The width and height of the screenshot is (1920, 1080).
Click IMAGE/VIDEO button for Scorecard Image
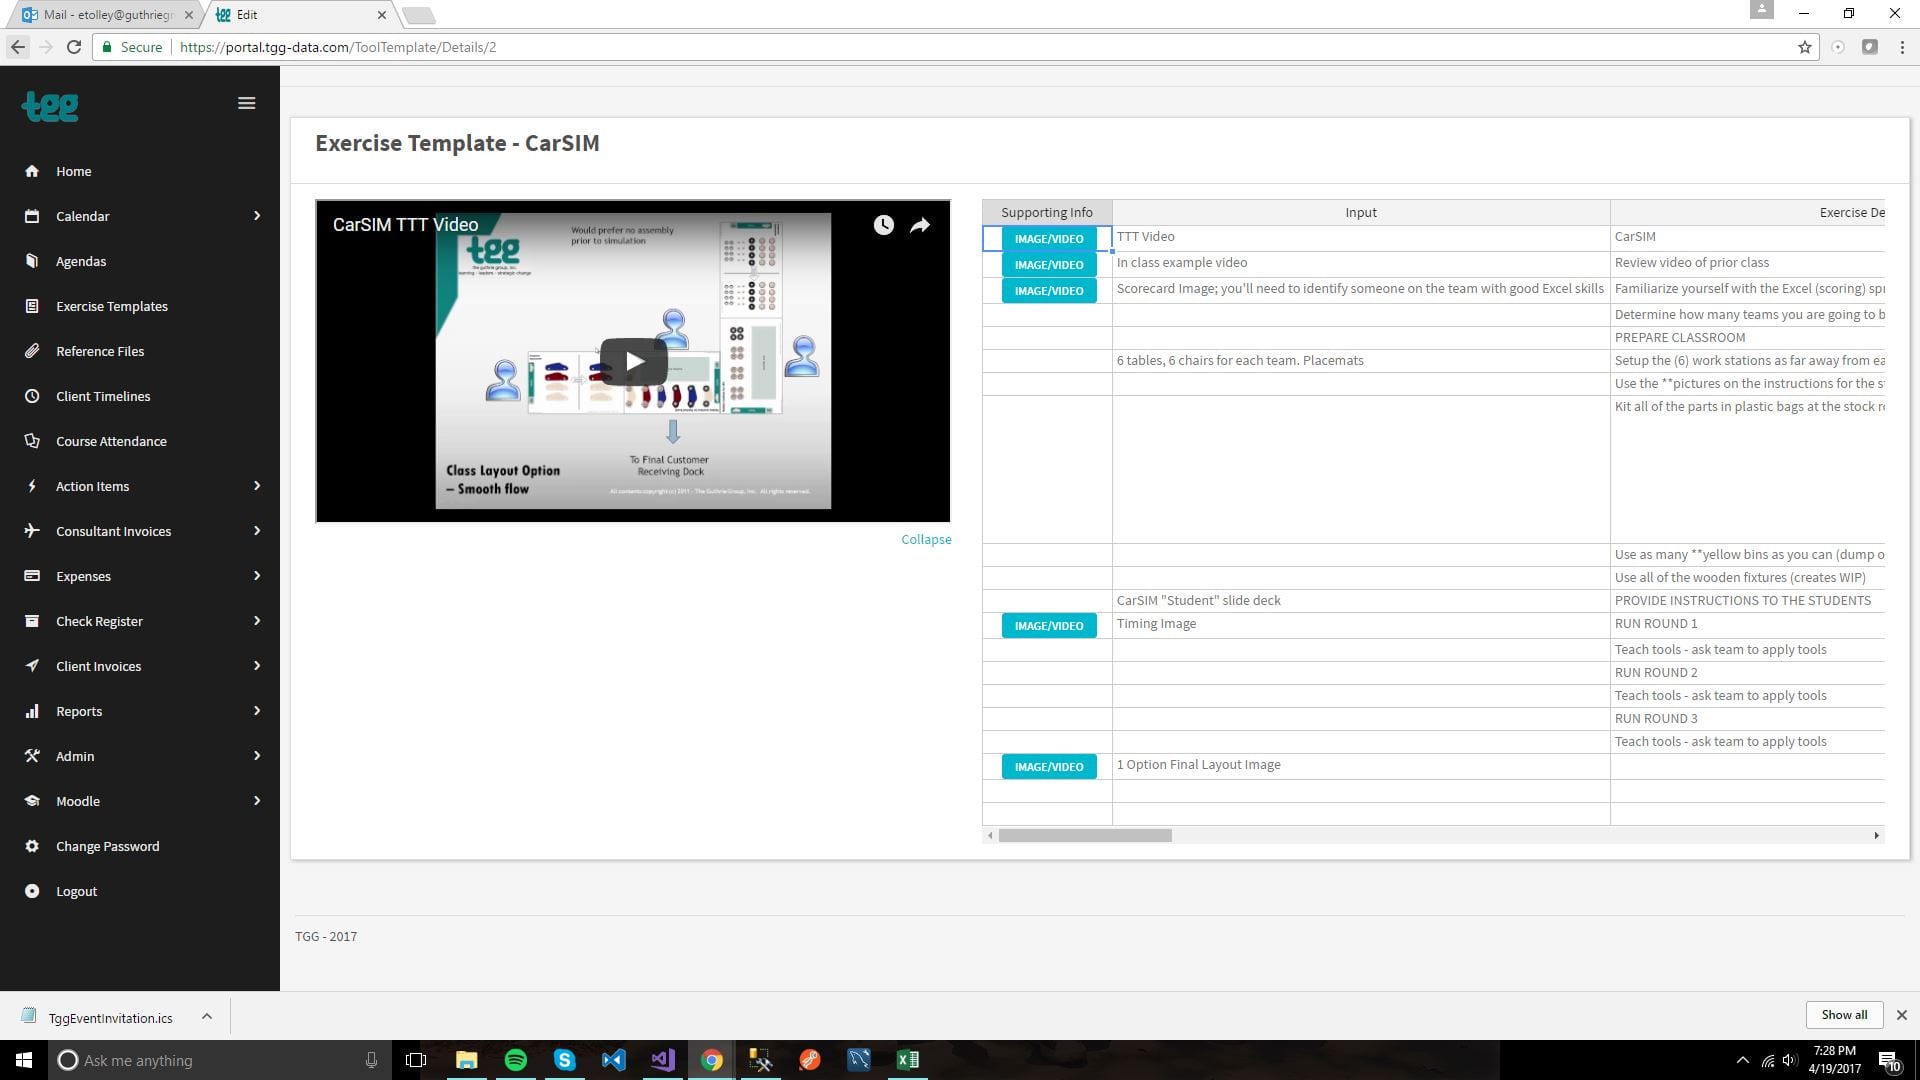(x=1049, y=291)
